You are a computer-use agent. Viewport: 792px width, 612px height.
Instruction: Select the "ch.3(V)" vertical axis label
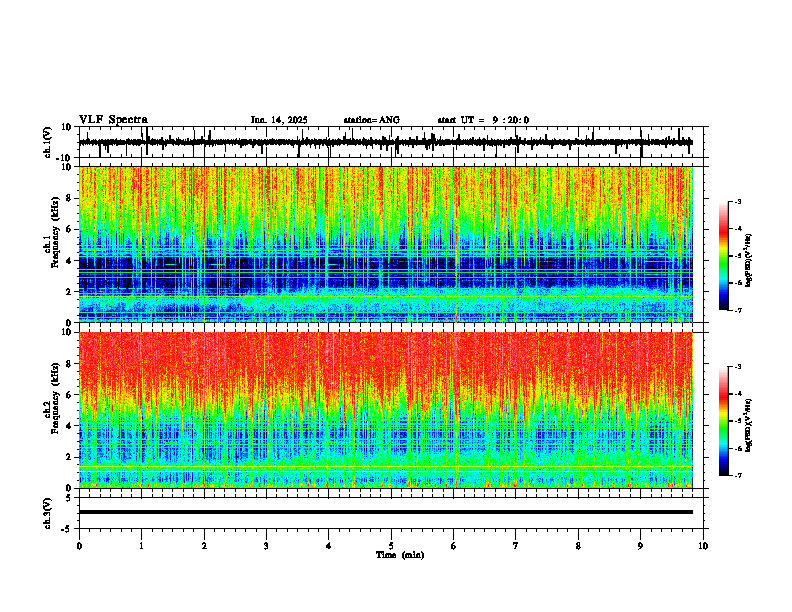click(48, 514)
